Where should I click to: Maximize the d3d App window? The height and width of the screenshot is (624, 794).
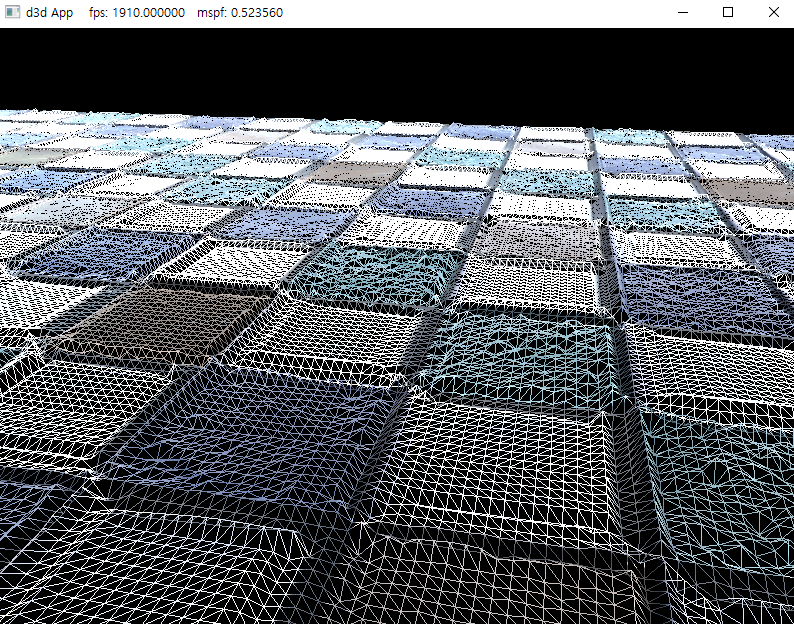tap(728, 12)
